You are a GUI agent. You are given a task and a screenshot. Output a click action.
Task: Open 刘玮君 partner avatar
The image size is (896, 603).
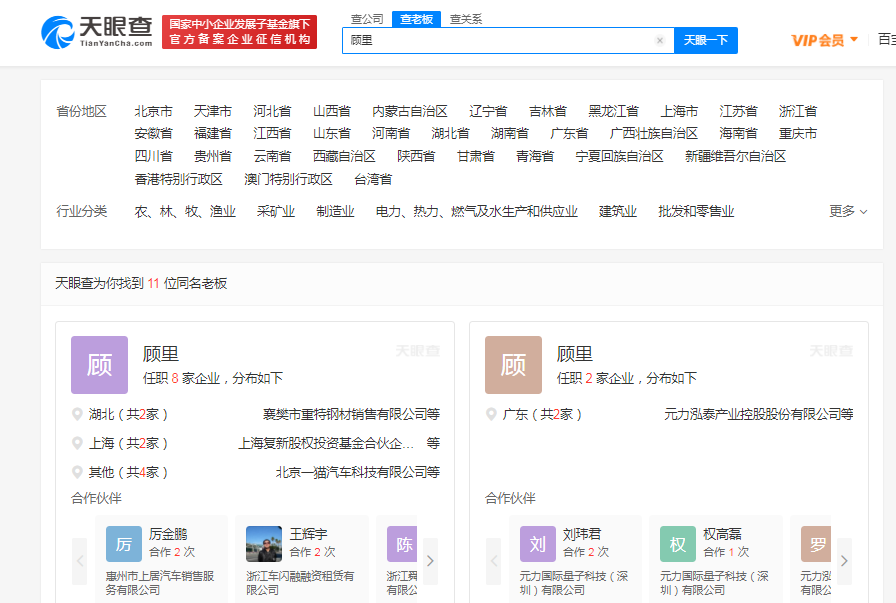[538, 544]
